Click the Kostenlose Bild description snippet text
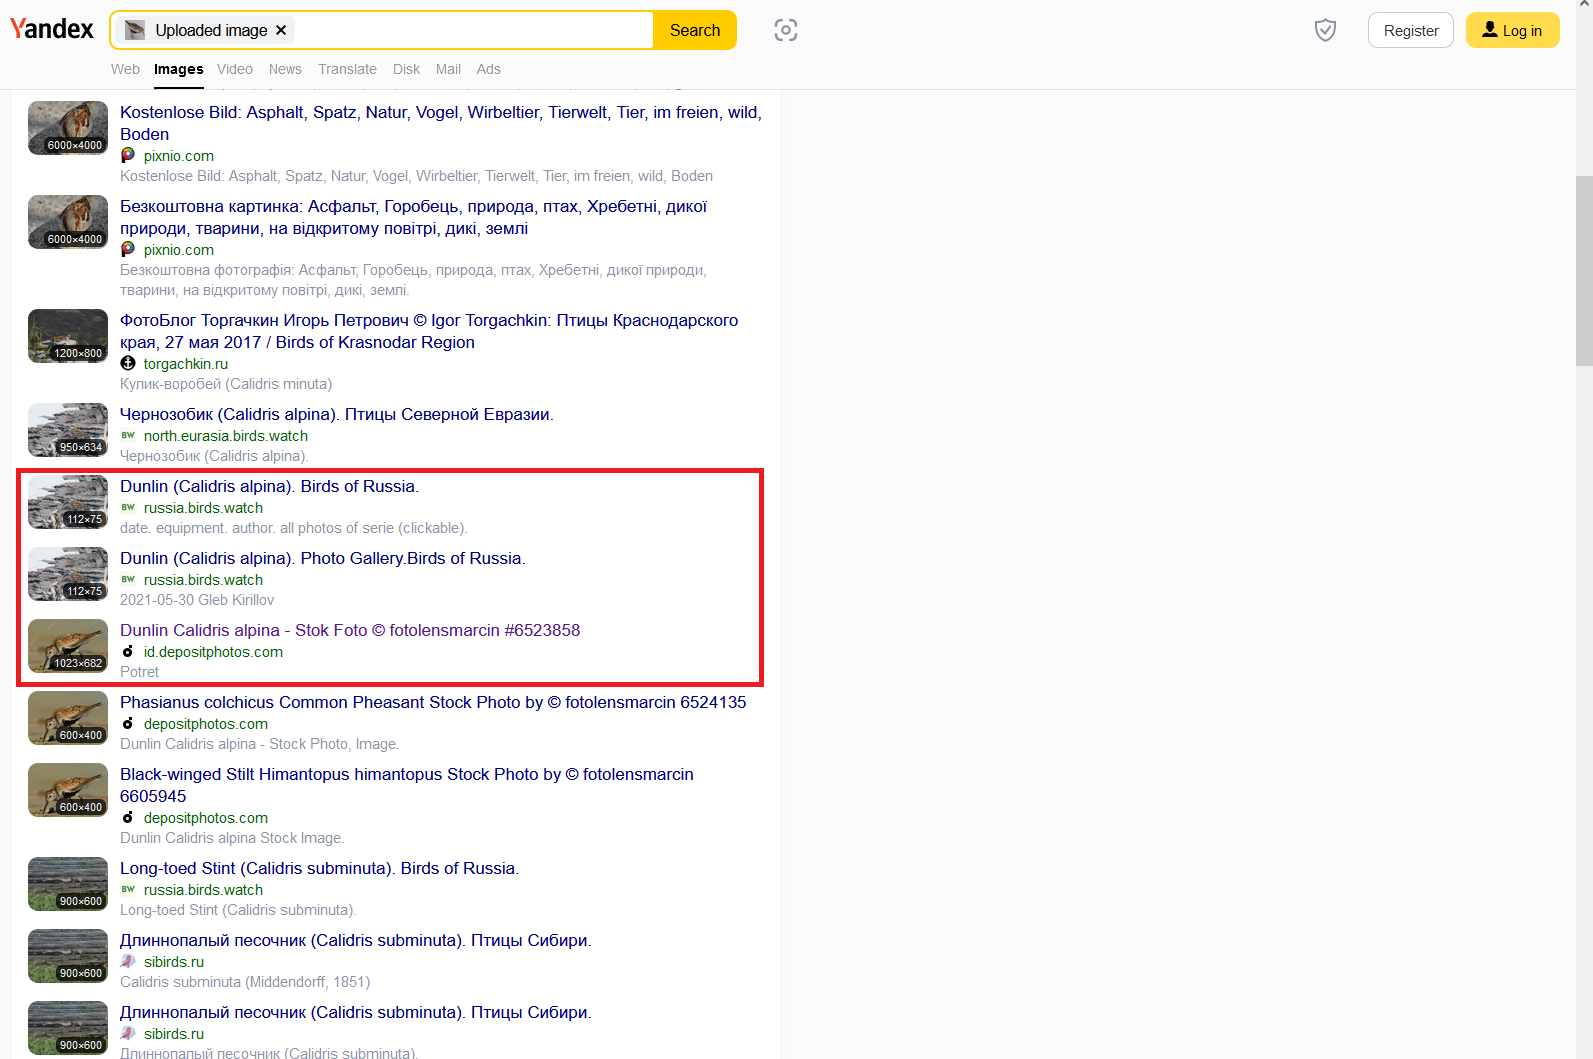1593x1059 pixels. (416, 176)
